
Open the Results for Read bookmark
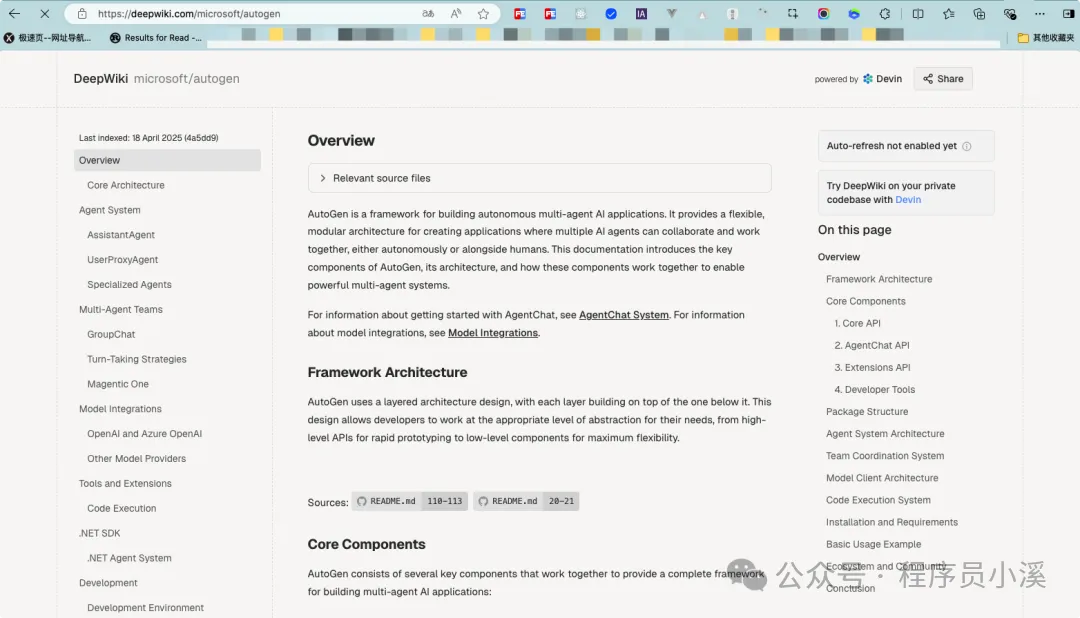(156, 38)
